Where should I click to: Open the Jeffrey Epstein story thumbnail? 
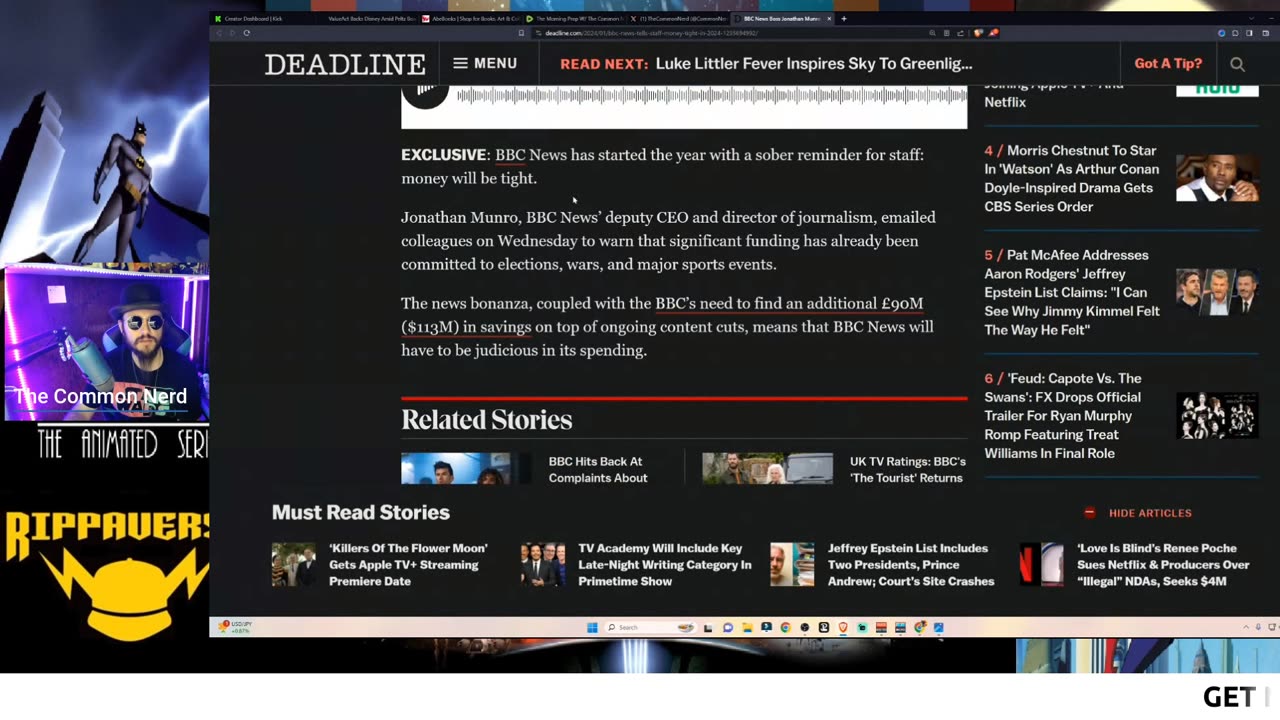[x=792, y=564]
